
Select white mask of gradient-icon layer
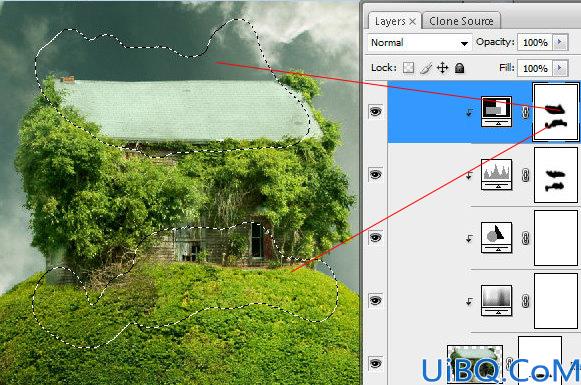pos(556,301)
